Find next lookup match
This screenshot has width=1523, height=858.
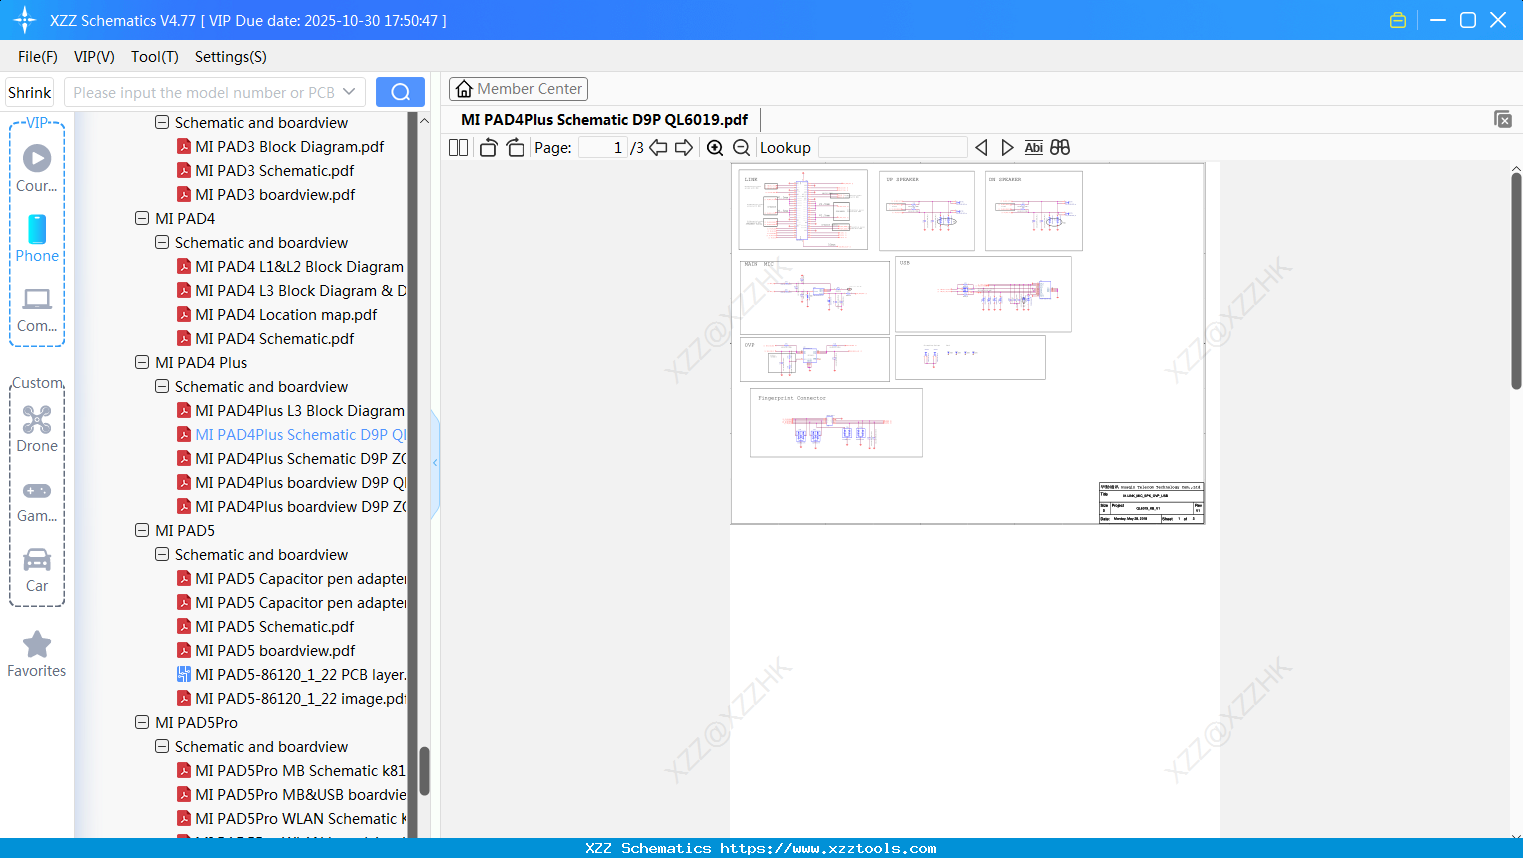tap(1007, 148)
